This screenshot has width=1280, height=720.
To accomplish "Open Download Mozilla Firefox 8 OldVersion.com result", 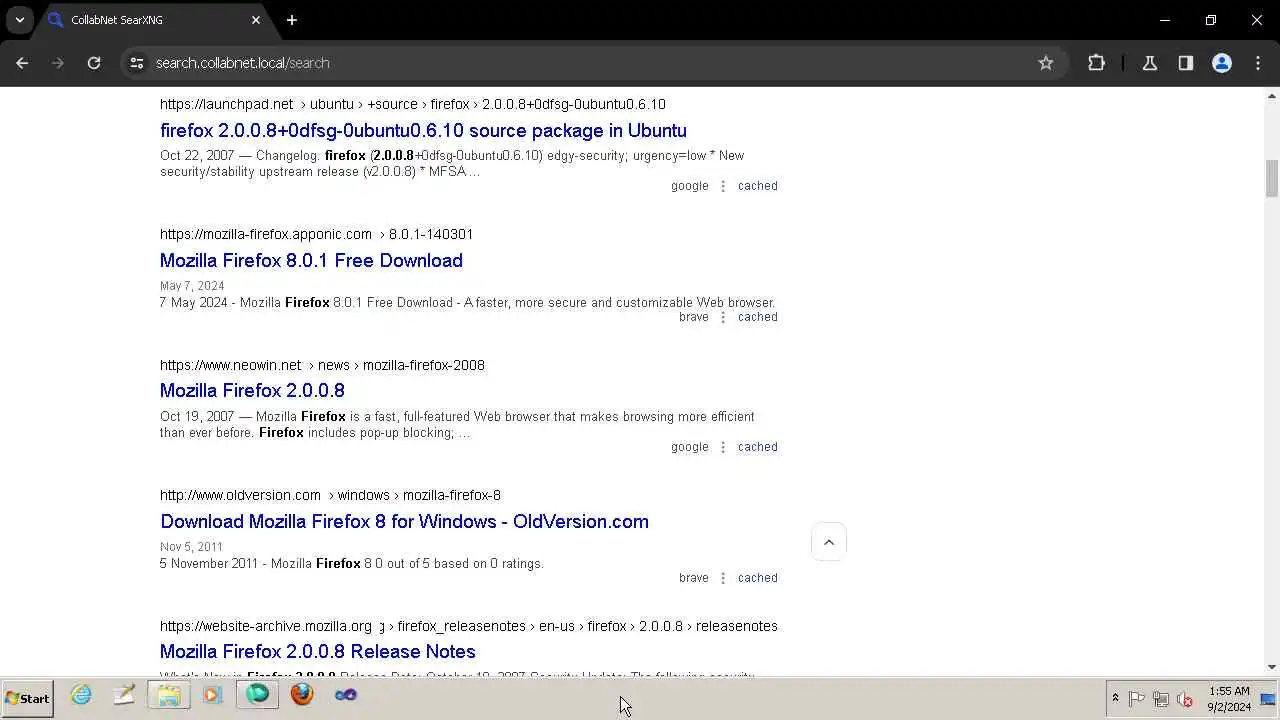I will [x=404, y=522].
